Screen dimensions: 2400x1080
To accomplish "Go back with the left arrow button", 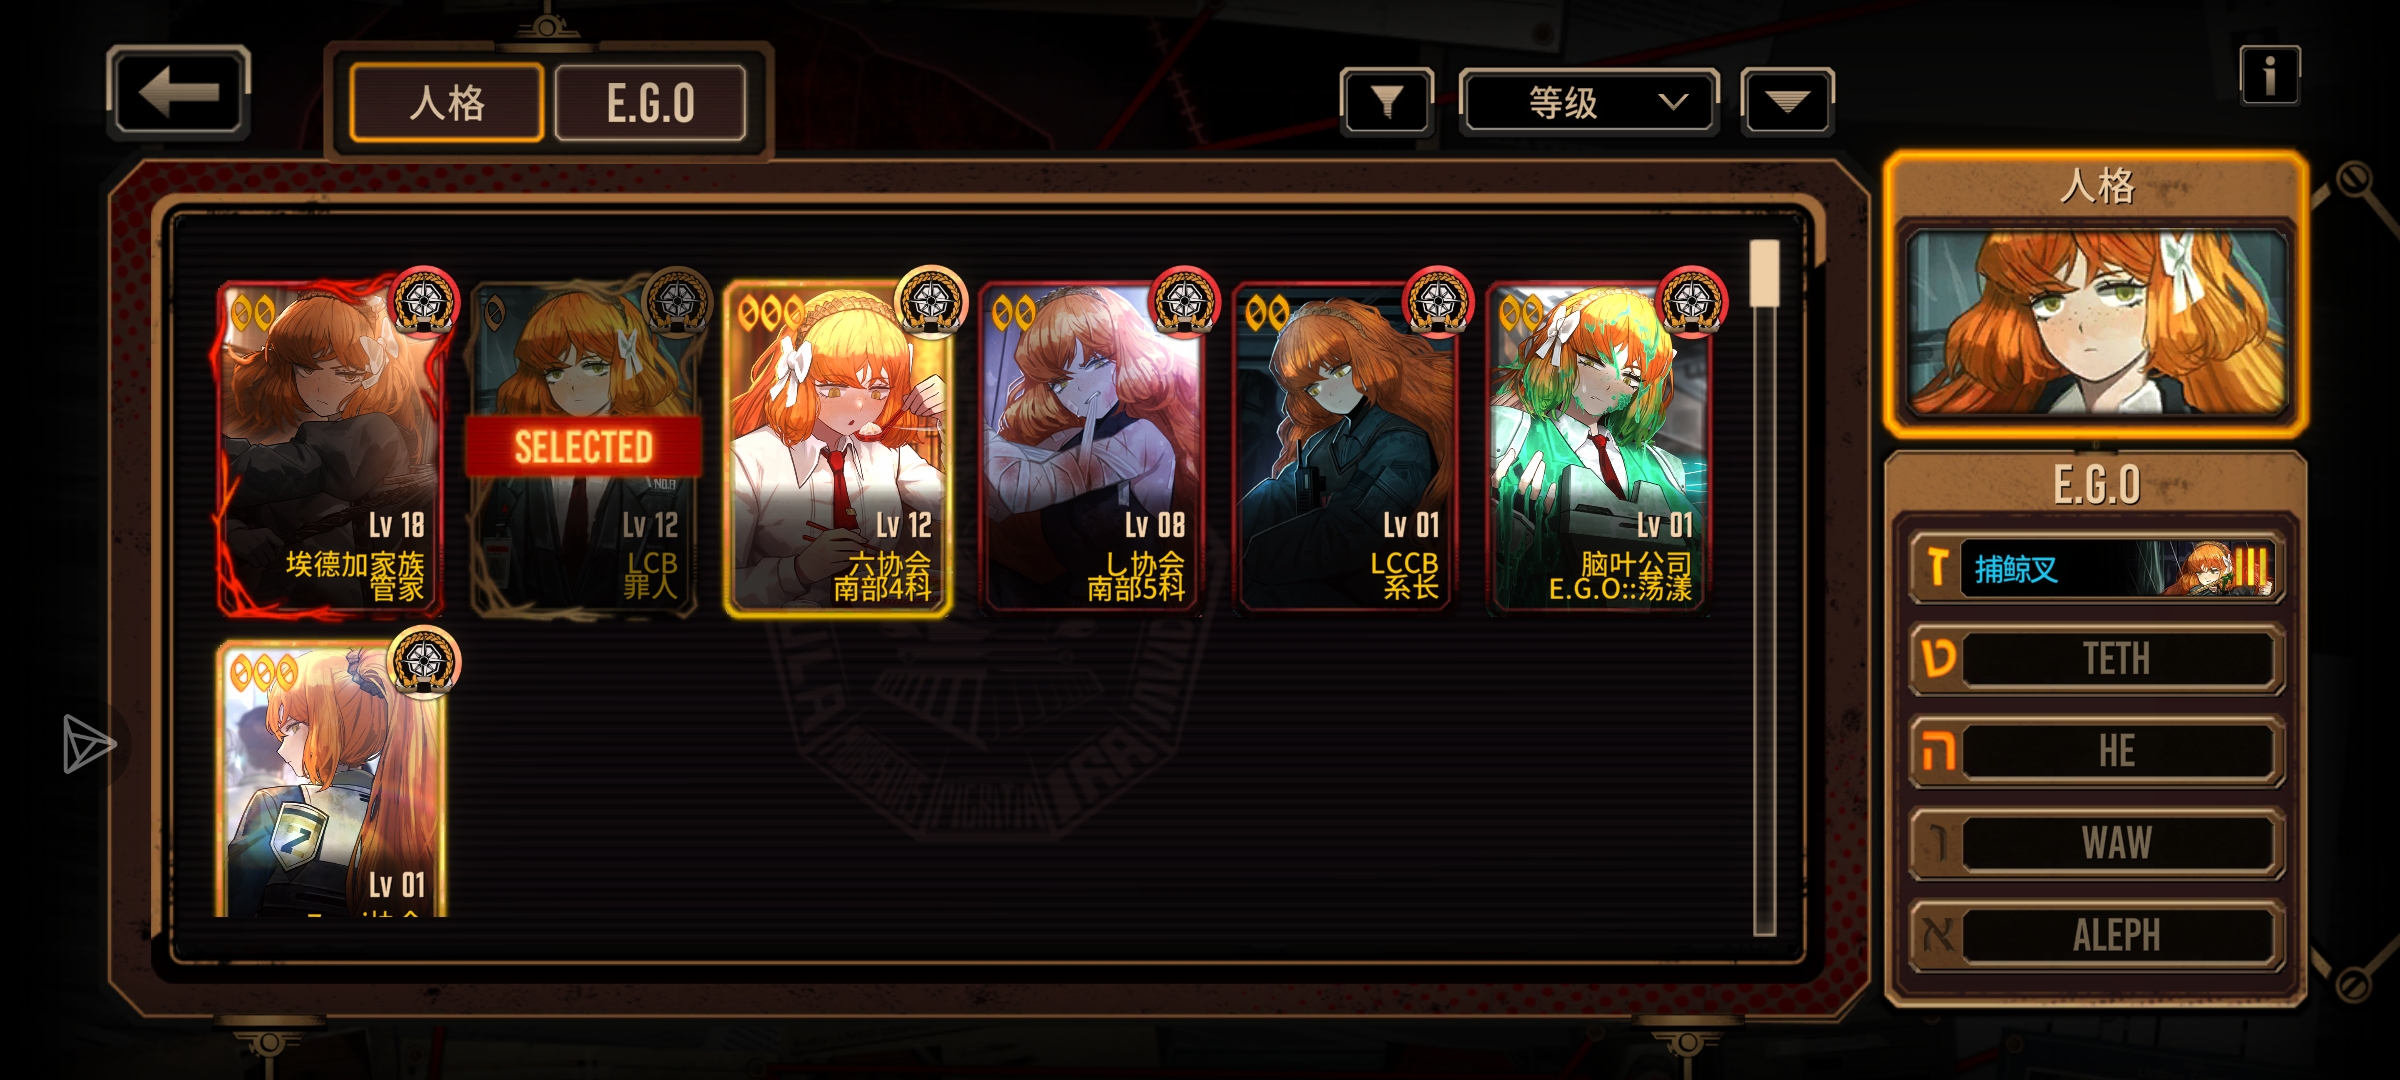I will point(178,92).
